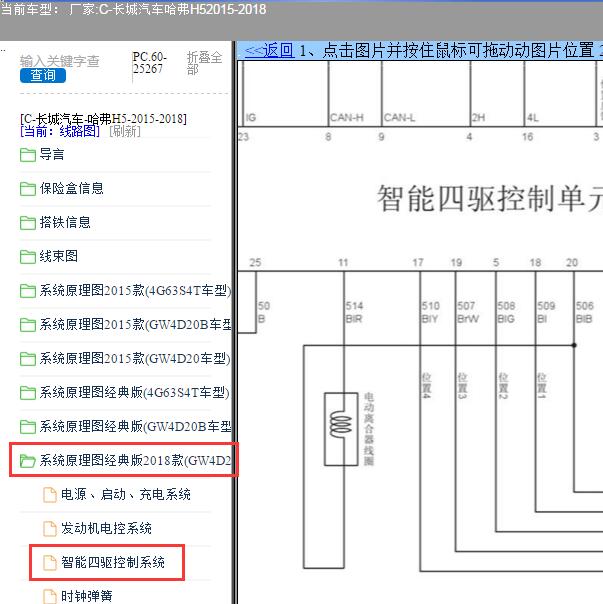Click the CAN-L pin label
Image resolution: width=603 pixels, height=604 pixels.
tap(400, 117)
